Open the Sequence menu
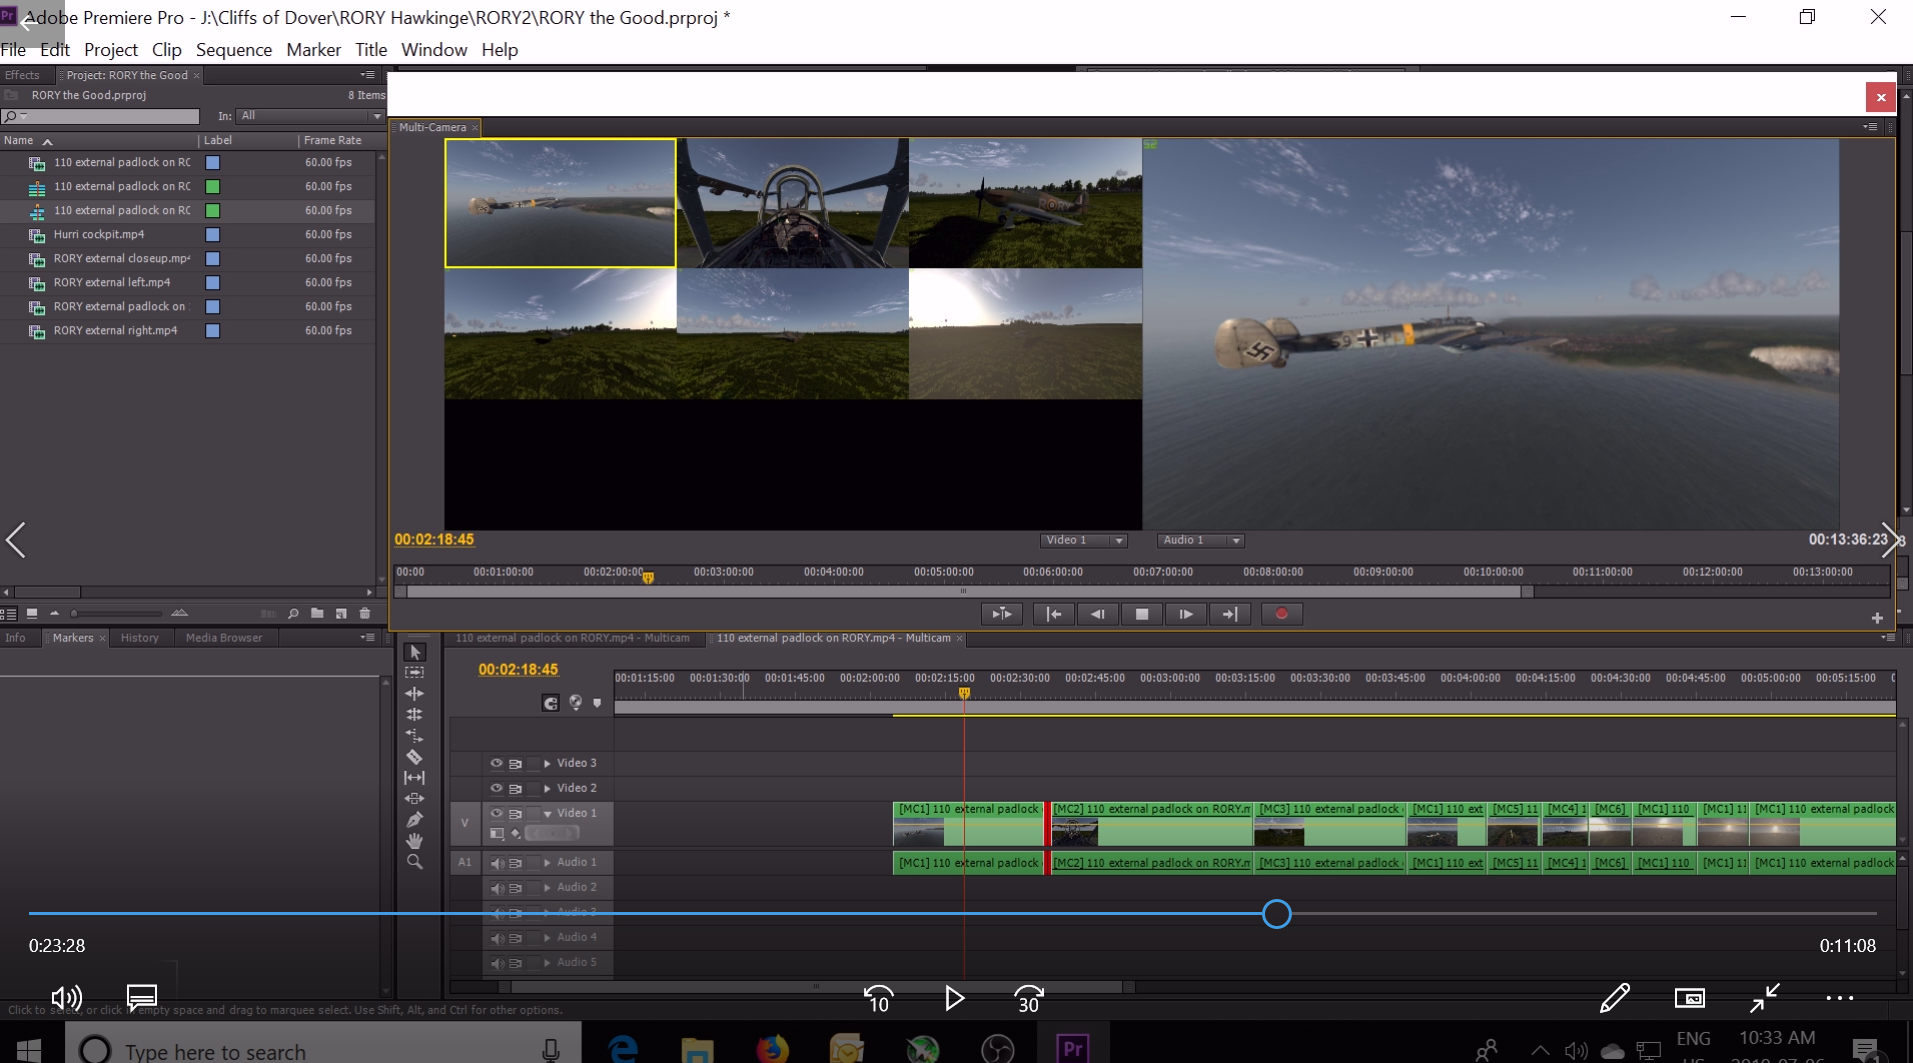 tap(234, 49)
